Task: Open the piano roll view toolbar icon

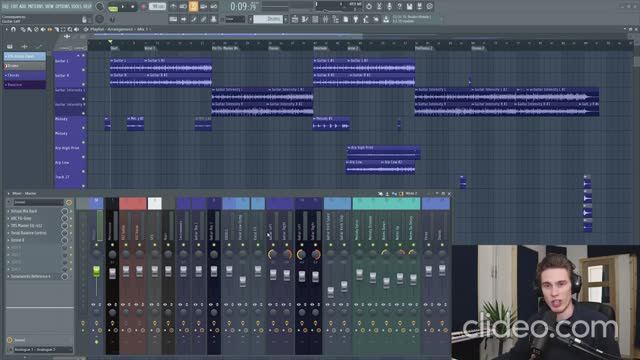Action: [x=305, y=19]
